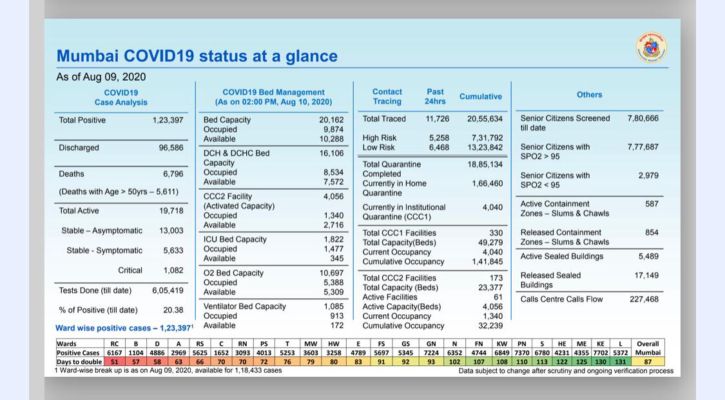The image size is (725, 400).
Task: Click the 'Mumbai COVID19 status at a glance' title
Action: pyautogui.click(x=197, y=56)
